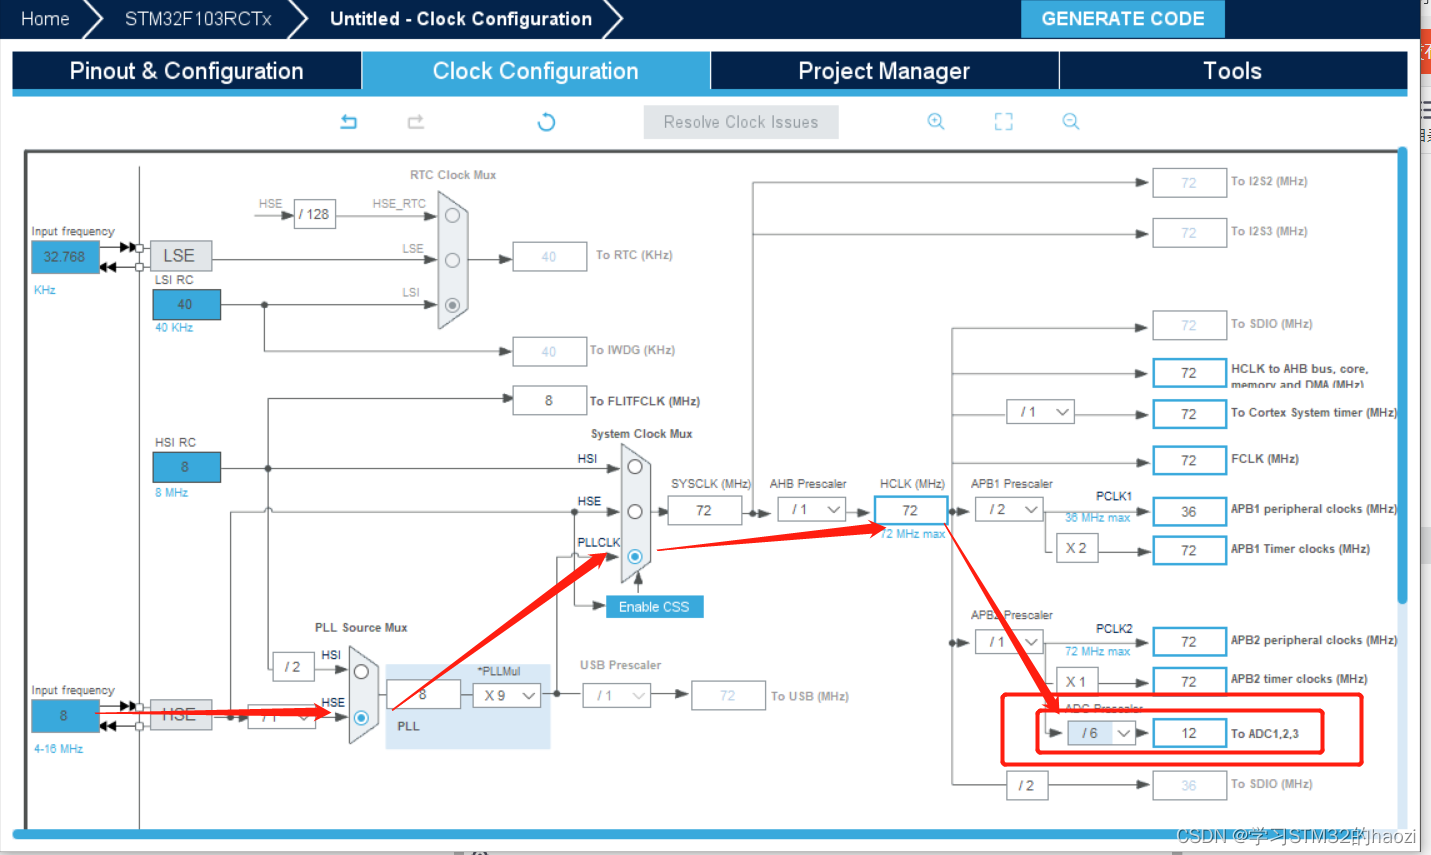Click the redo arrow icon
This screenshot has height=855, width=1431.
point(416,122)
